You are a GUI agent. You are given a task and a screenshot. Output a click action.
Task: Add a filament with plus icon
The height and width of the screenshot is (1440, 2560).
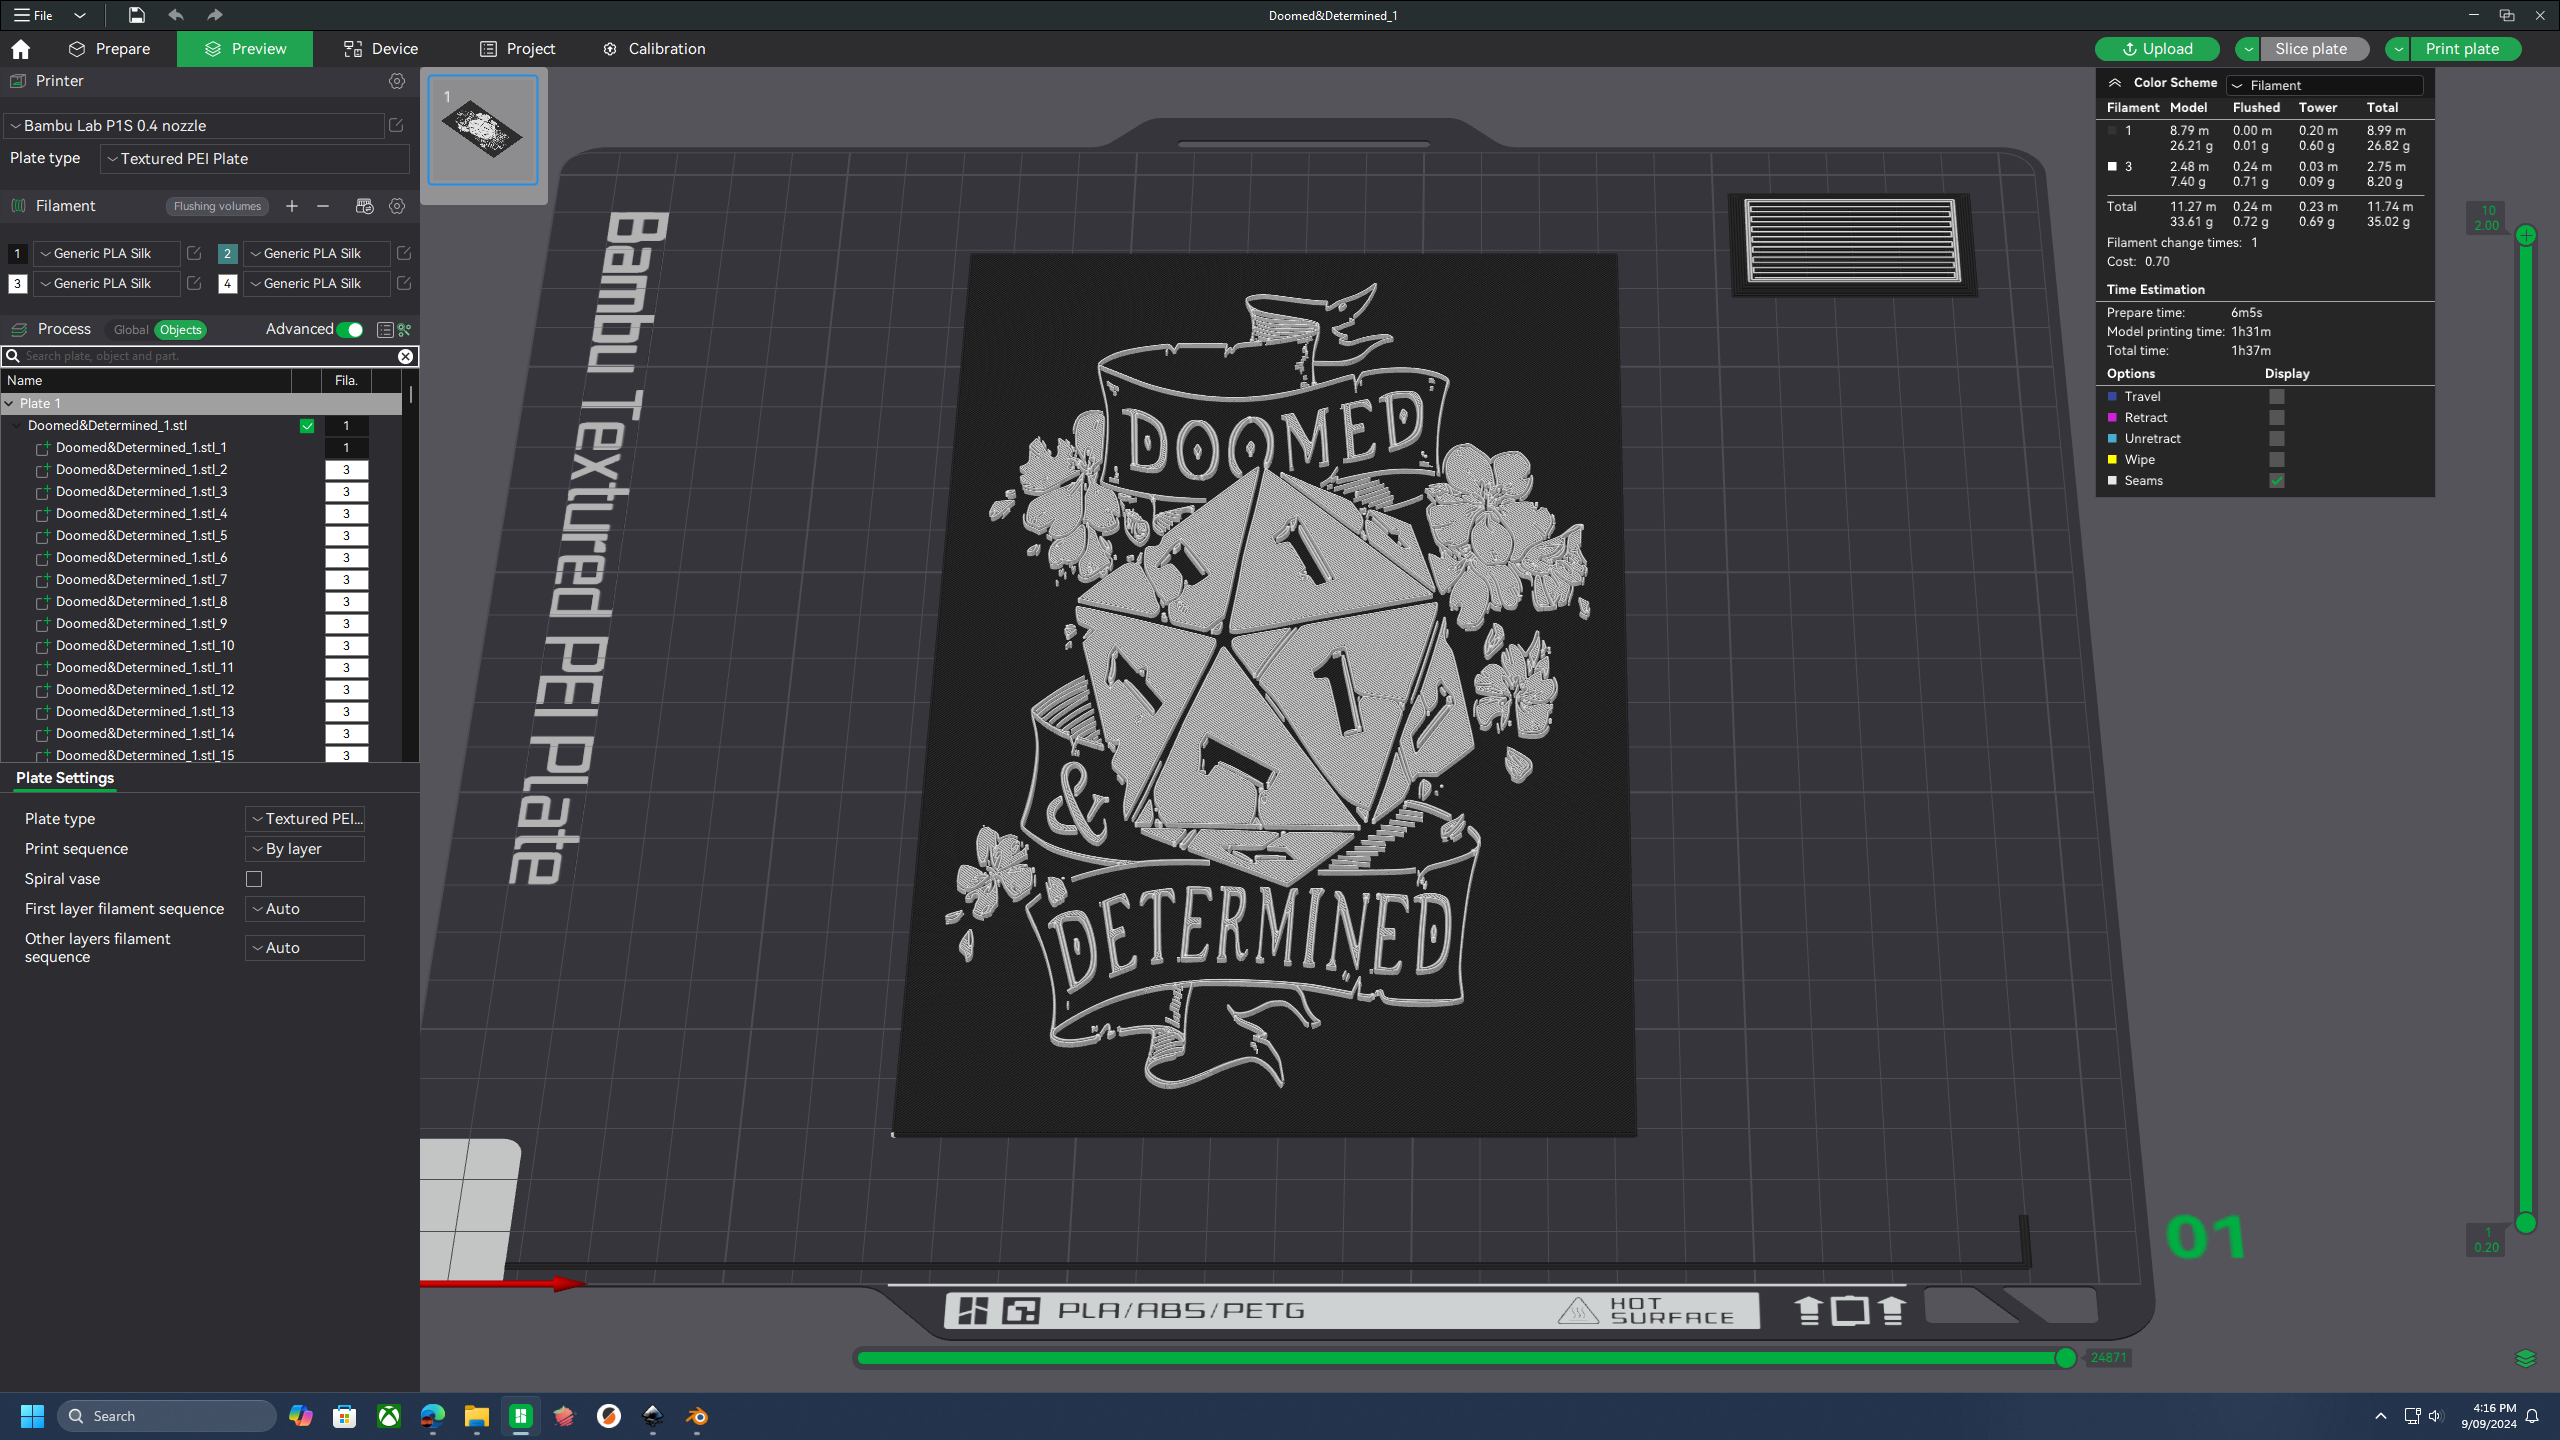[292, 206]
